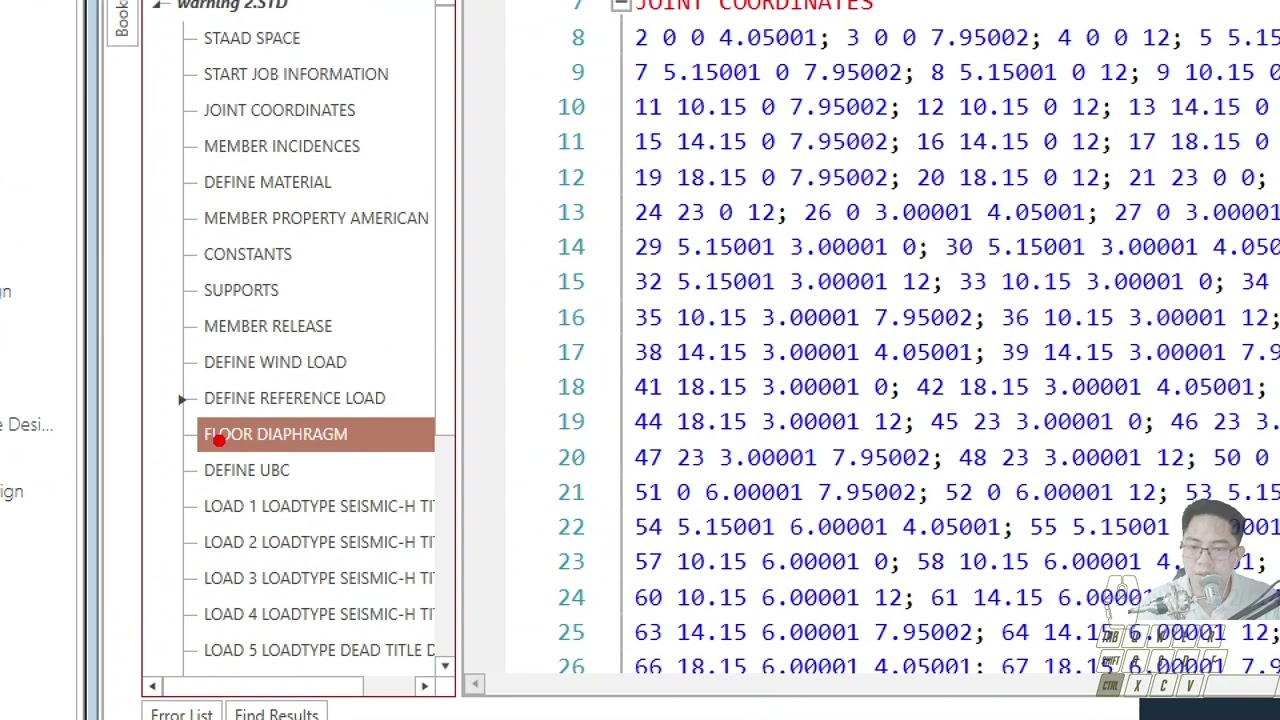Select START JOB INFORMATION in tree
This screenshot has width=1280, height=720.
click(x=296, y=74)
